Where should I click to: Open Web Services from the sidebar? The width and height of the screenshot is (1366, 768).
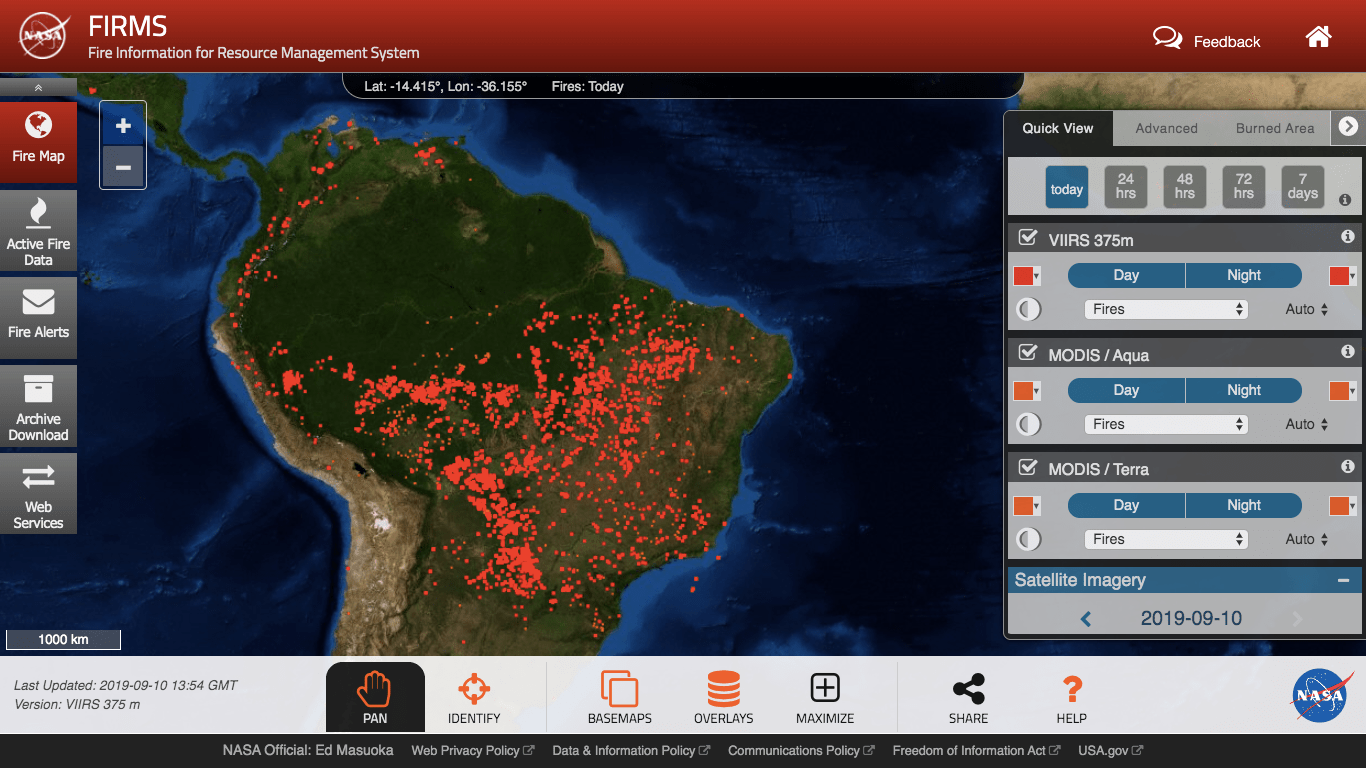click(x=38, y=494)
